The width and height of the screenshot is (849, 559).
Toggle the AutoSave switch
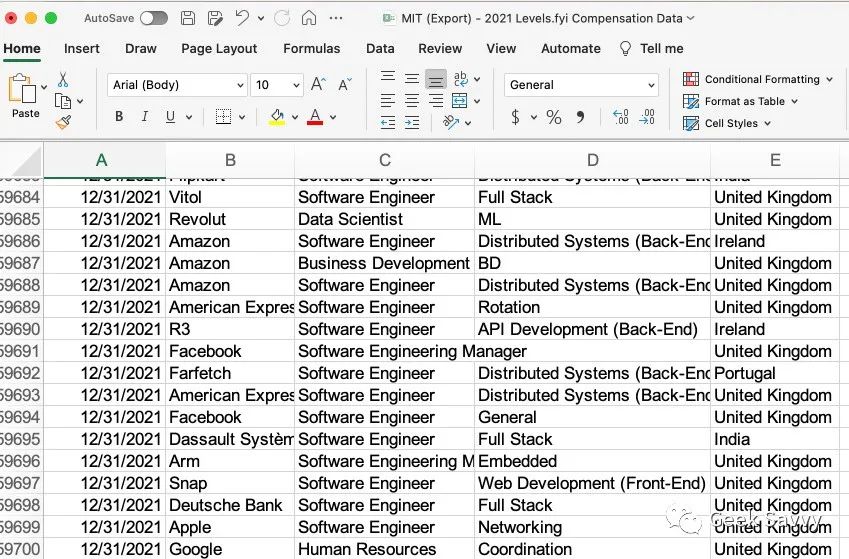154,18
